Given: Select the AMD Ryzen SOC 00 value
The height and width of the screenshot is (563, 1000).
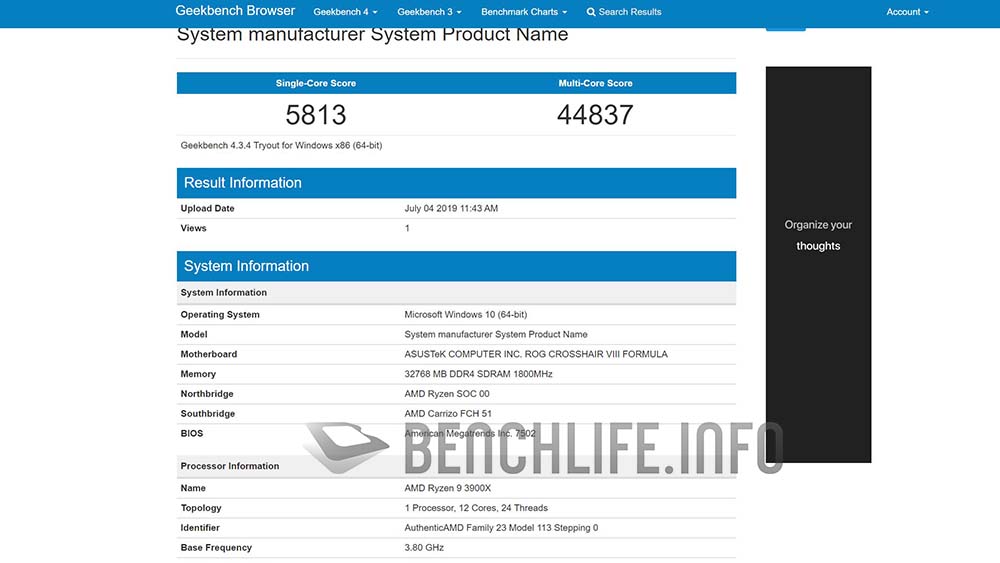Looking at the screenshot, I should point(447,394).
